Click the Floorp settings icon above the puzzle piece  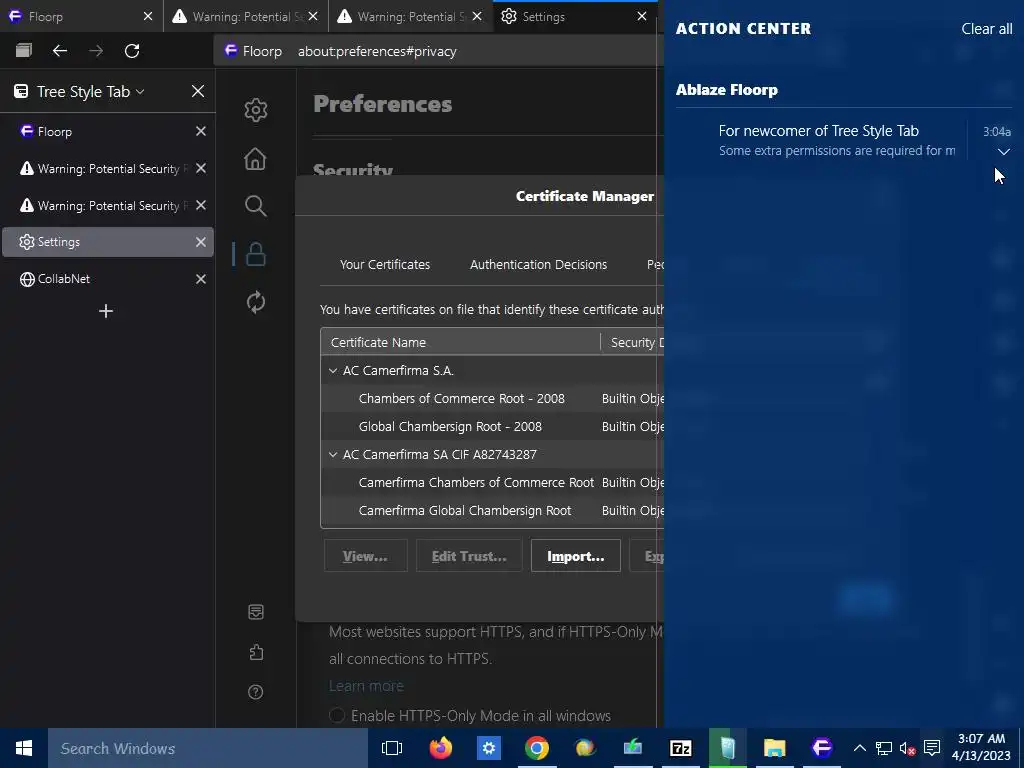click(x=256, y=612)
